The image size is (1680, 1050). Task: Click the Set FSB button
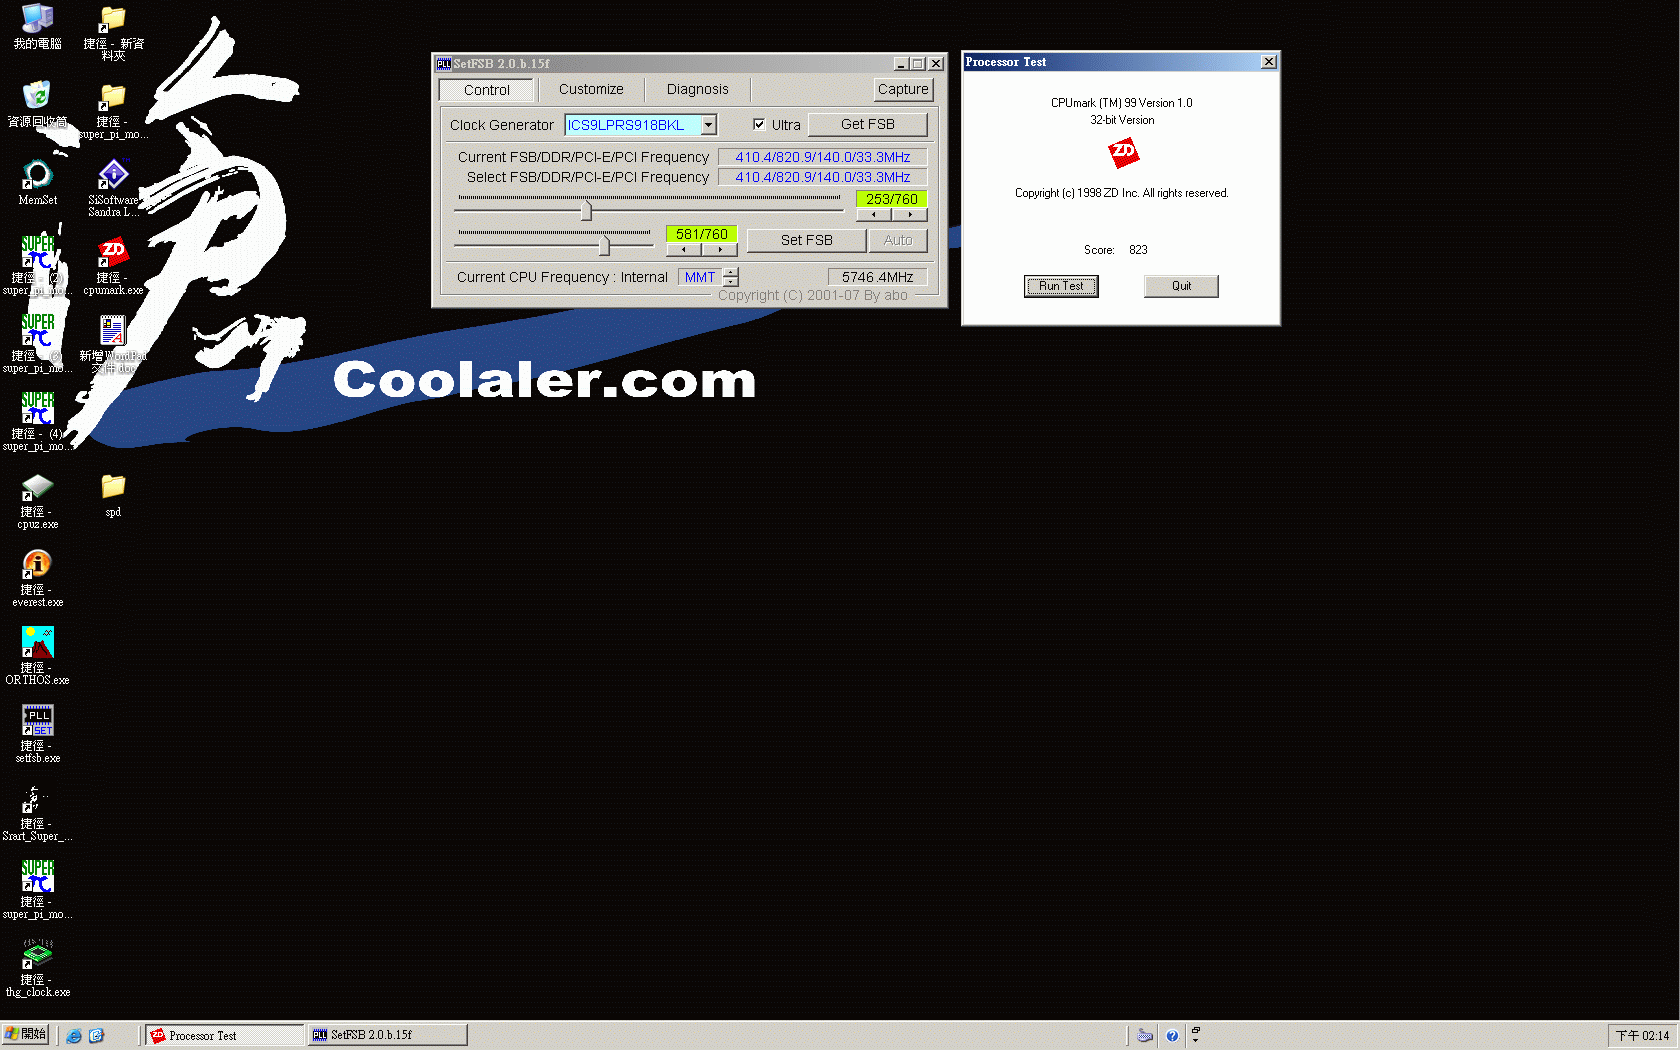click(x=806, y=240)
